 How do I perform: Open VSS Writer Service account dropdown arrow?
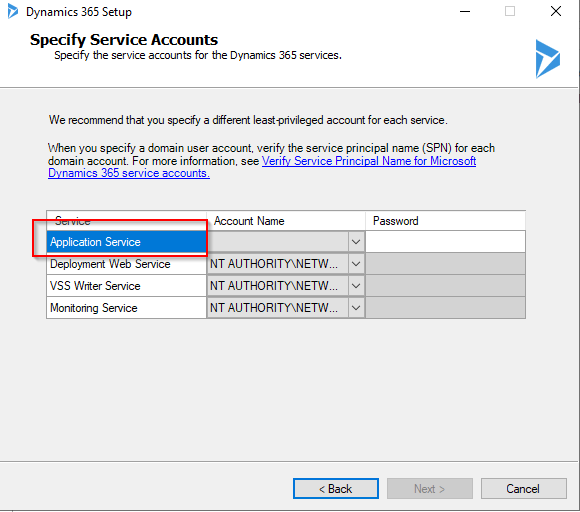click(x=356, y=286)
